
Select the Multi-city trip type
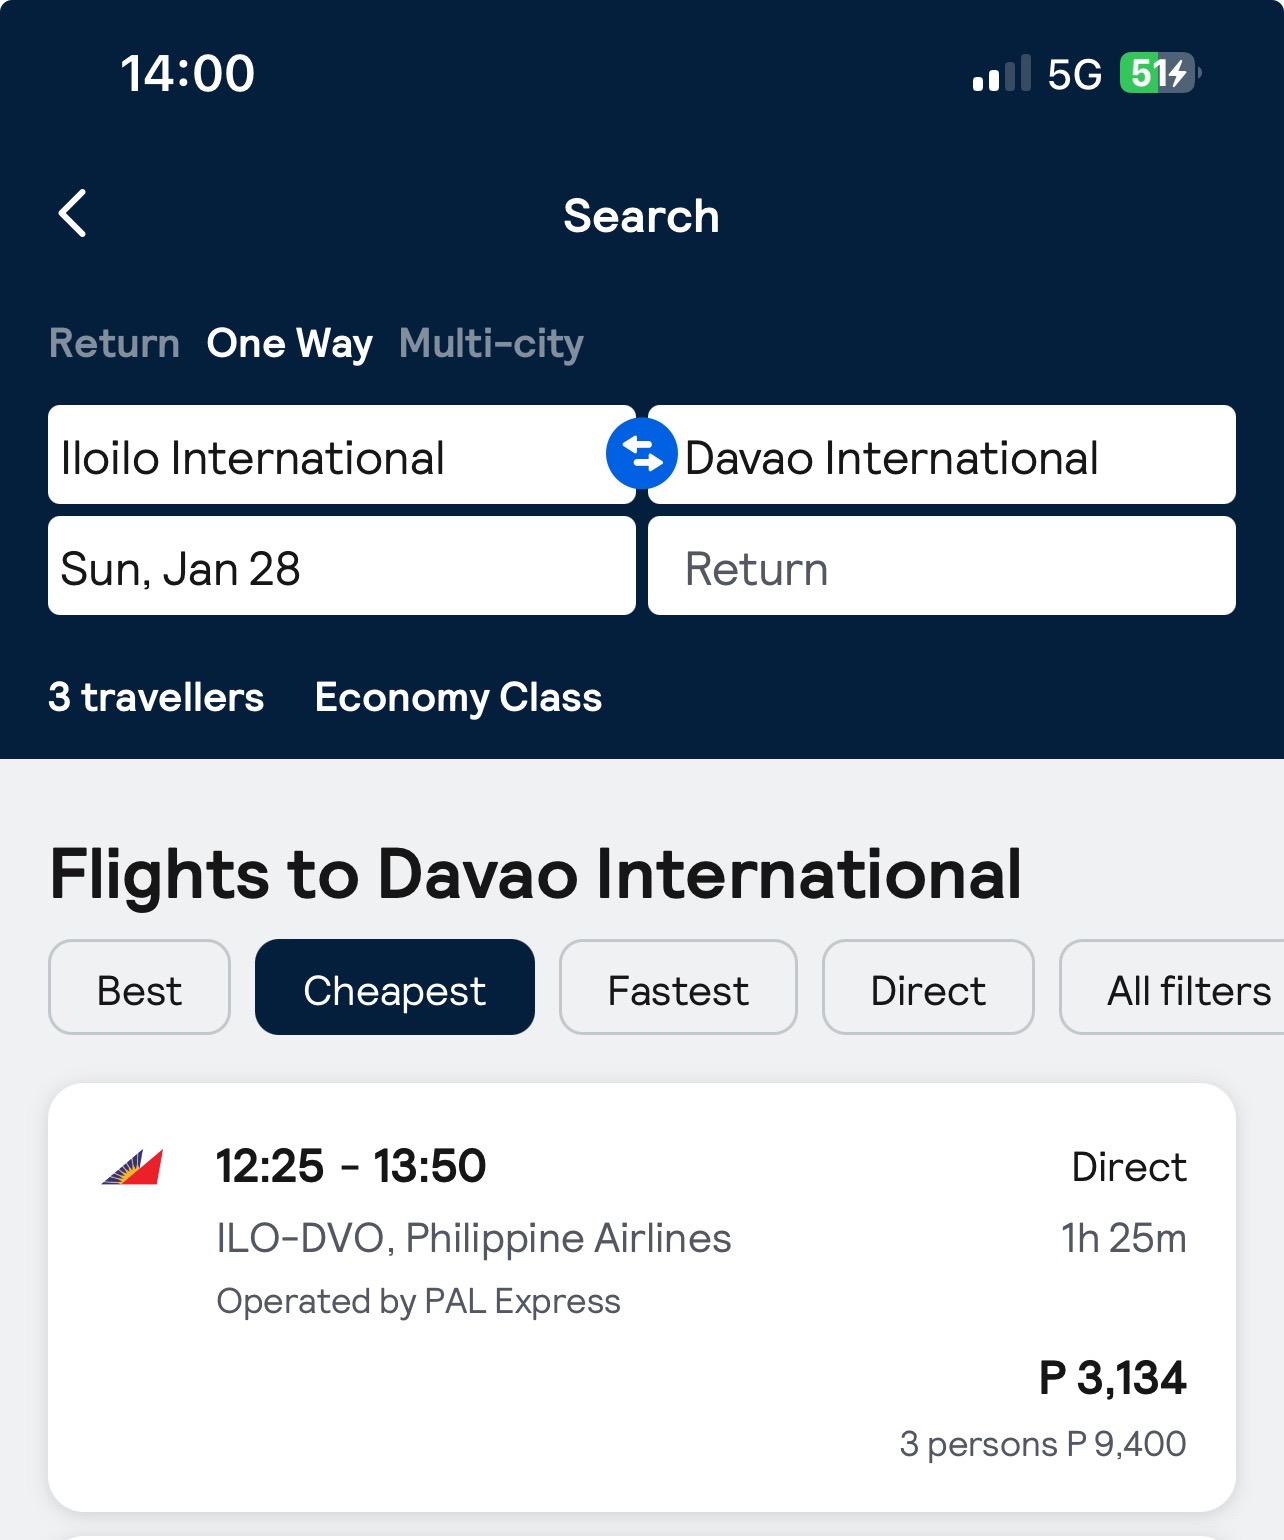[x=491, y=343]
